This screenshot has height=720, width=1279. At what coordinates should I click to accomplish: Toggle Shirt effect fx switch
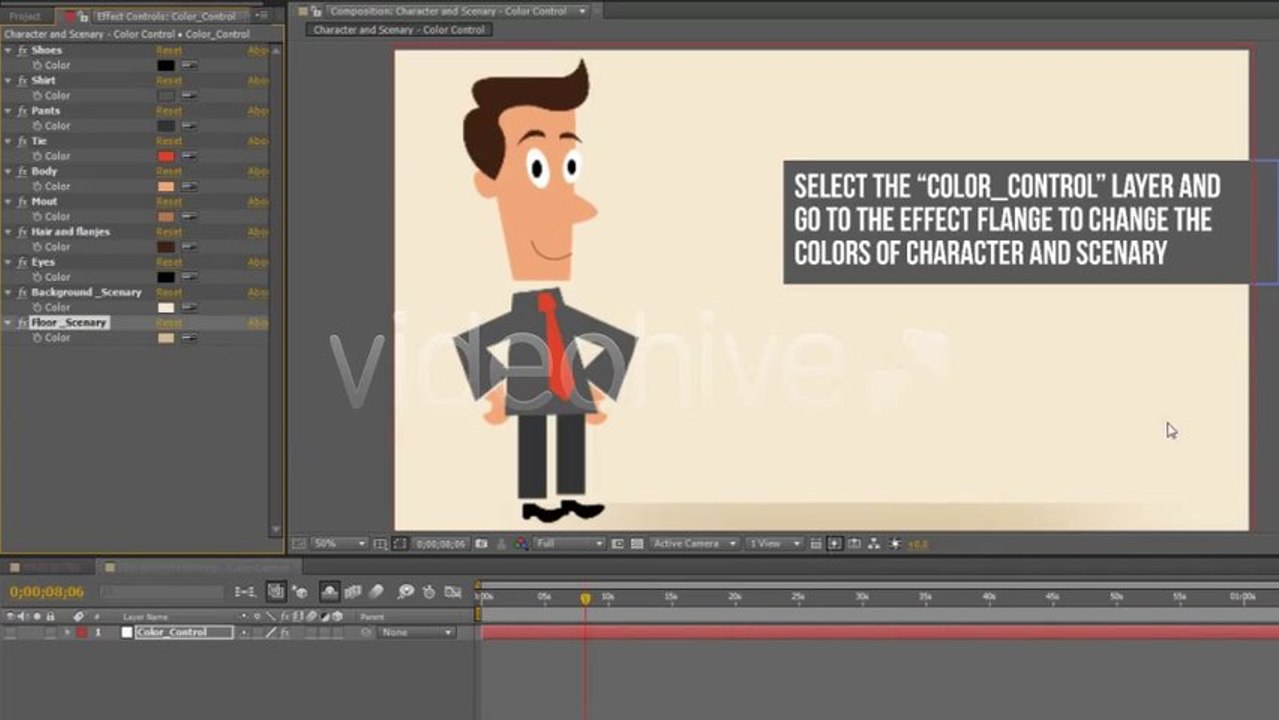tap(22, 80)
